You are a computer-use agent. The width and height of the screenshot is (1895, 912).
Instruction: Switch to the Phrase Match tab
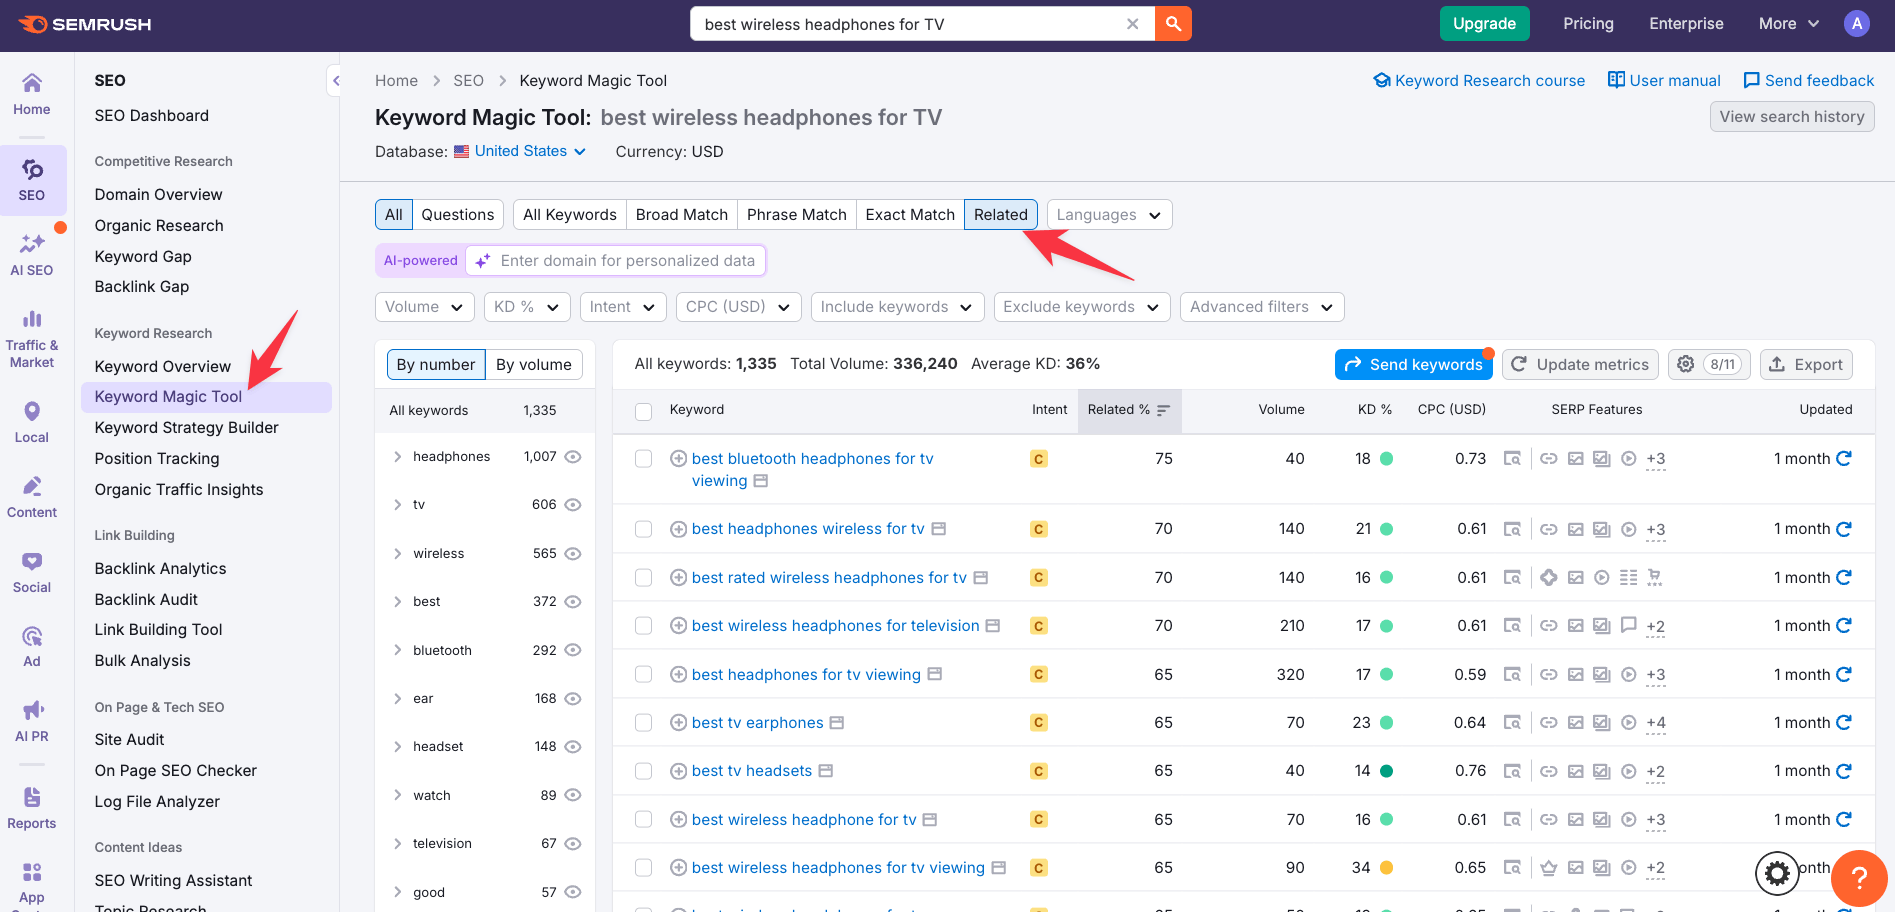(x=796, y=215)
